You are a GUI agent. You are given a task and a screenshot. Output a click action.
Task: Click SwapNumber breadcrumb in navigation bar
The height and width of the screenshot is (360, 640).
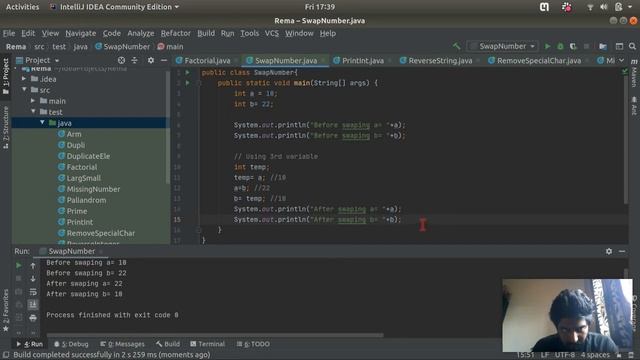(x=122, y=47)
